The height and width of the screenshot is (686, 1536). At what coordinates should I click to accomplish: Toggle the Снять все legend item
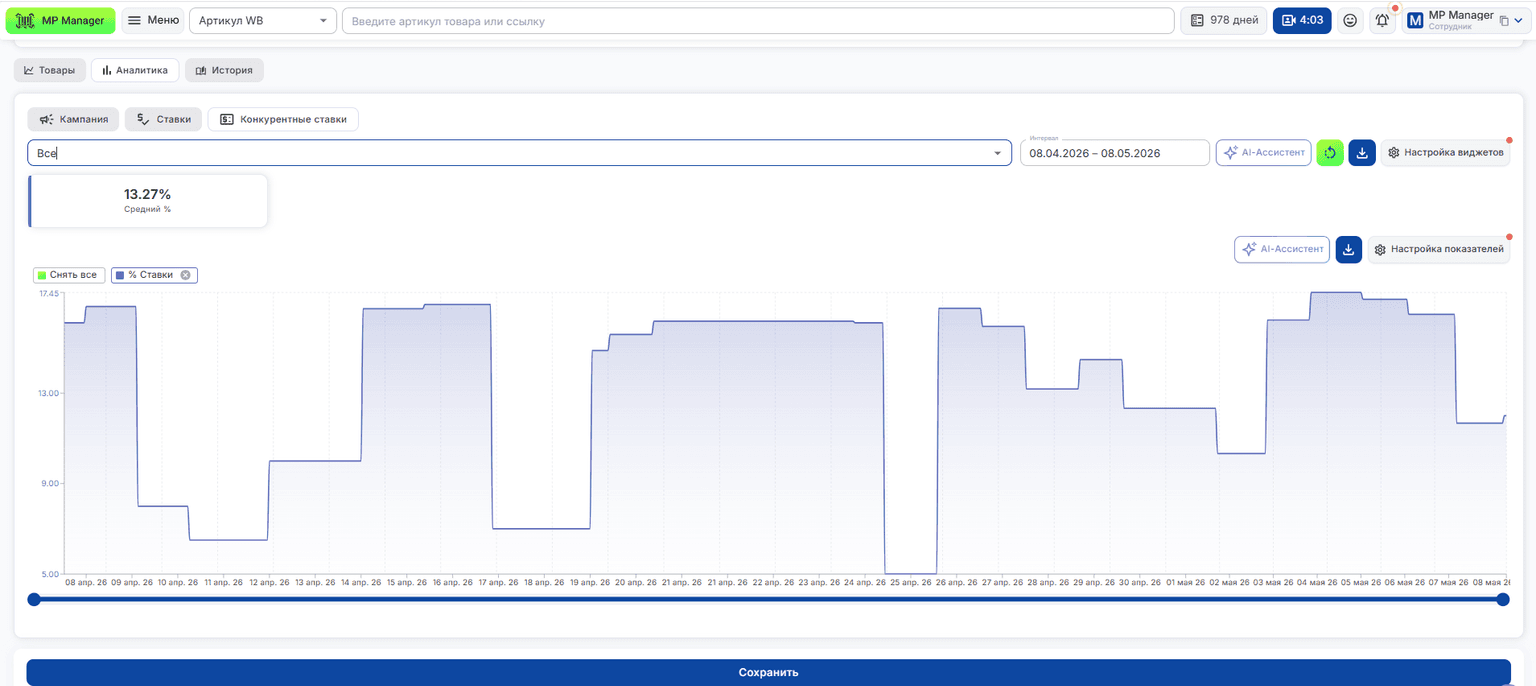click(x=67, y=275)
